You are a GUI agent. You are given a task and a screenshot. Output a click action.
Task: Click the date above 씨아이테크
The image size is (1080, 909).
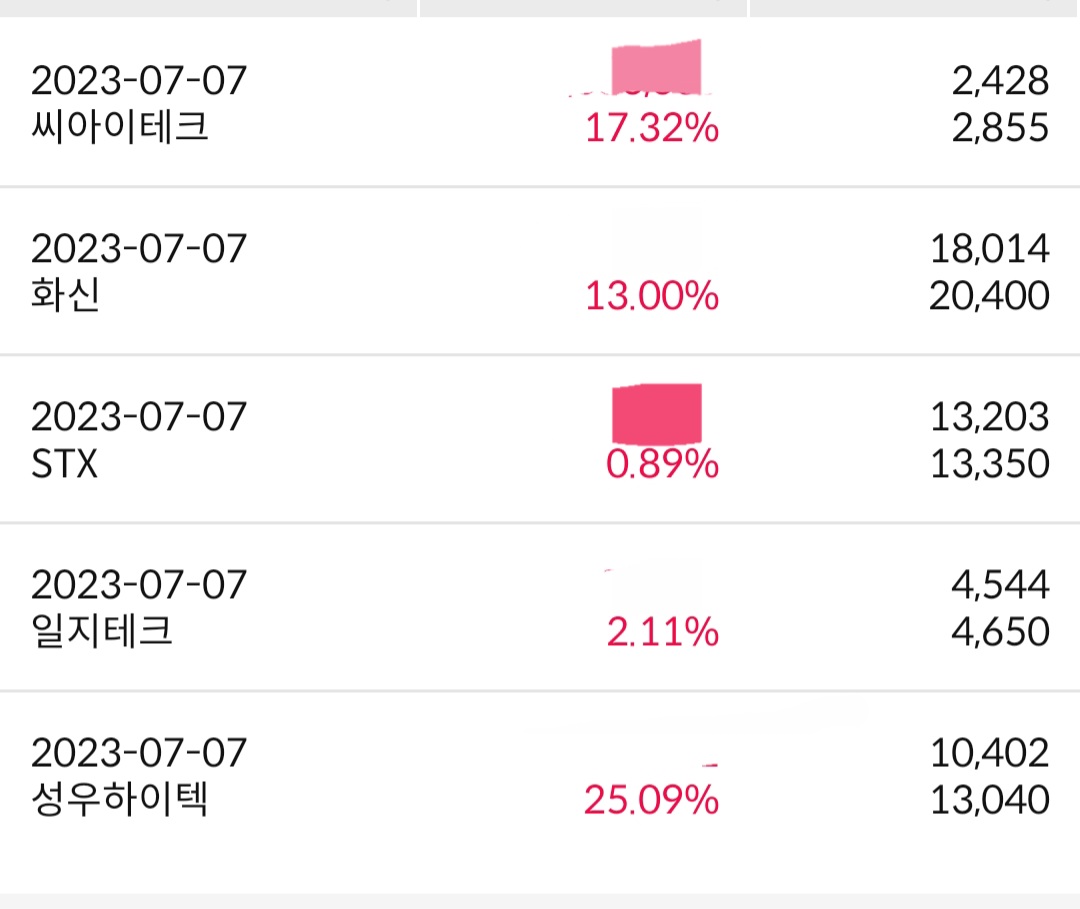[x=138, y=80]
